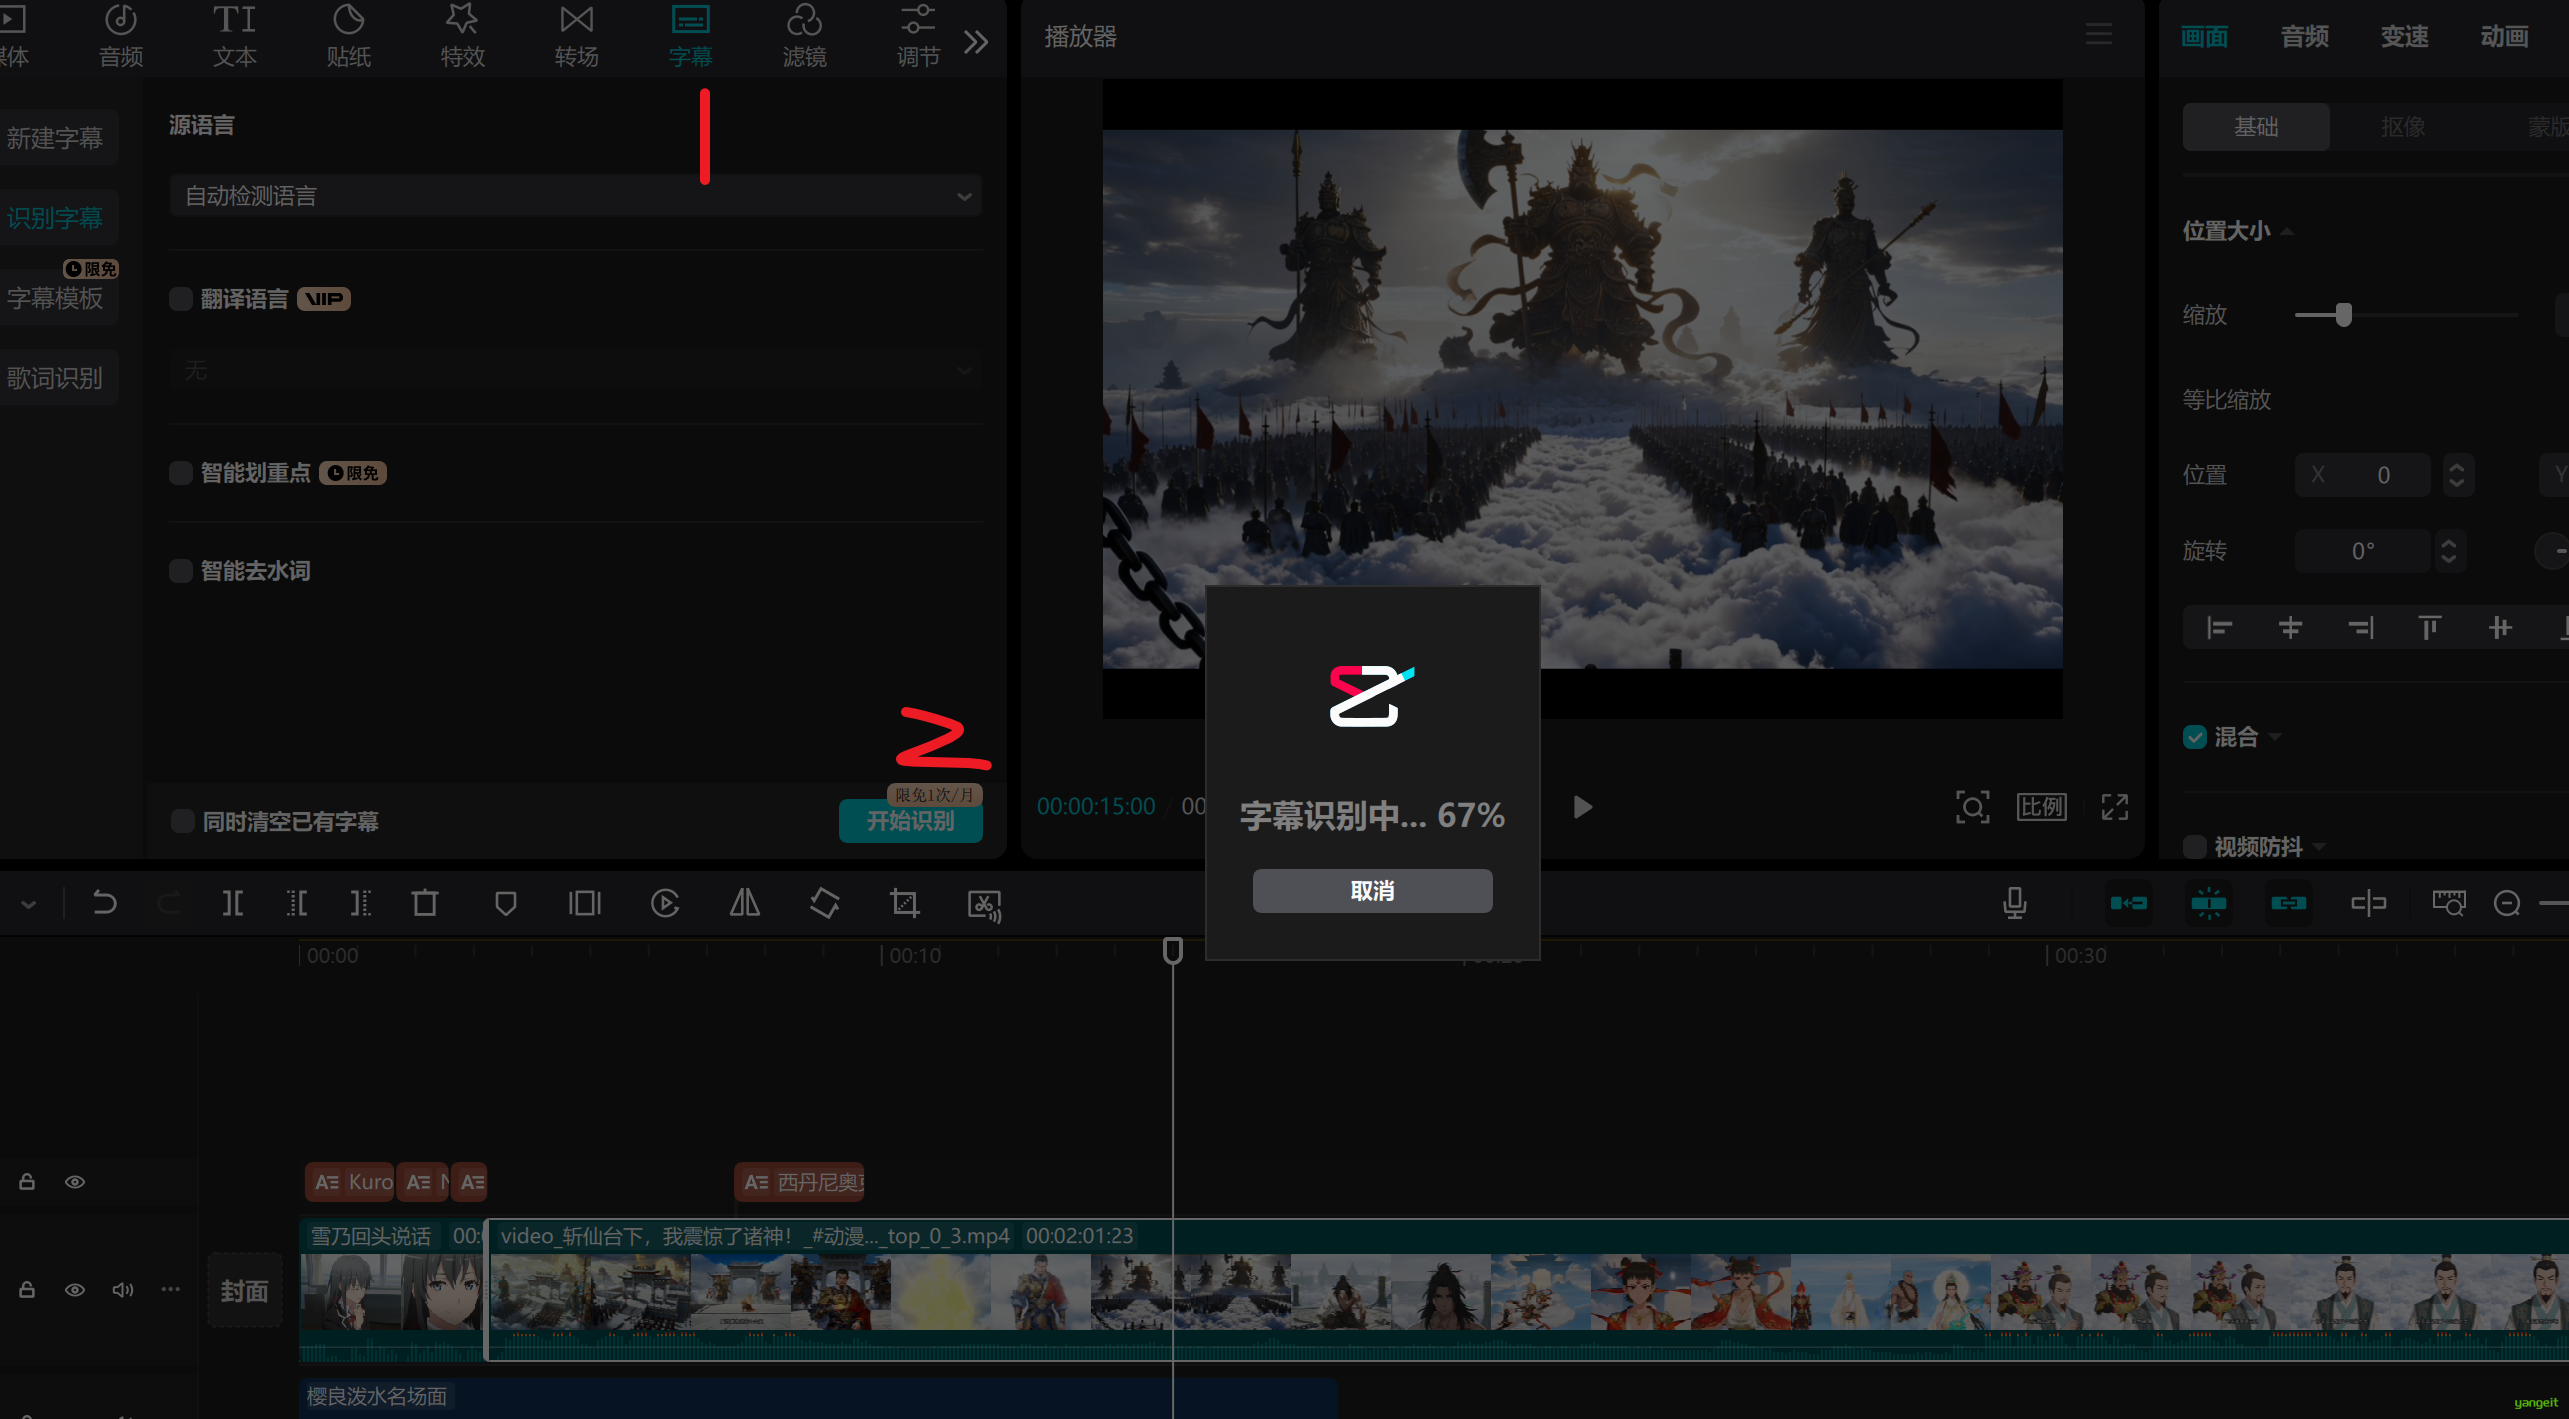Align clip to the top edge
Image resolution: width=2569 pixels, height=1419 pixels.
coord(2430,628)
